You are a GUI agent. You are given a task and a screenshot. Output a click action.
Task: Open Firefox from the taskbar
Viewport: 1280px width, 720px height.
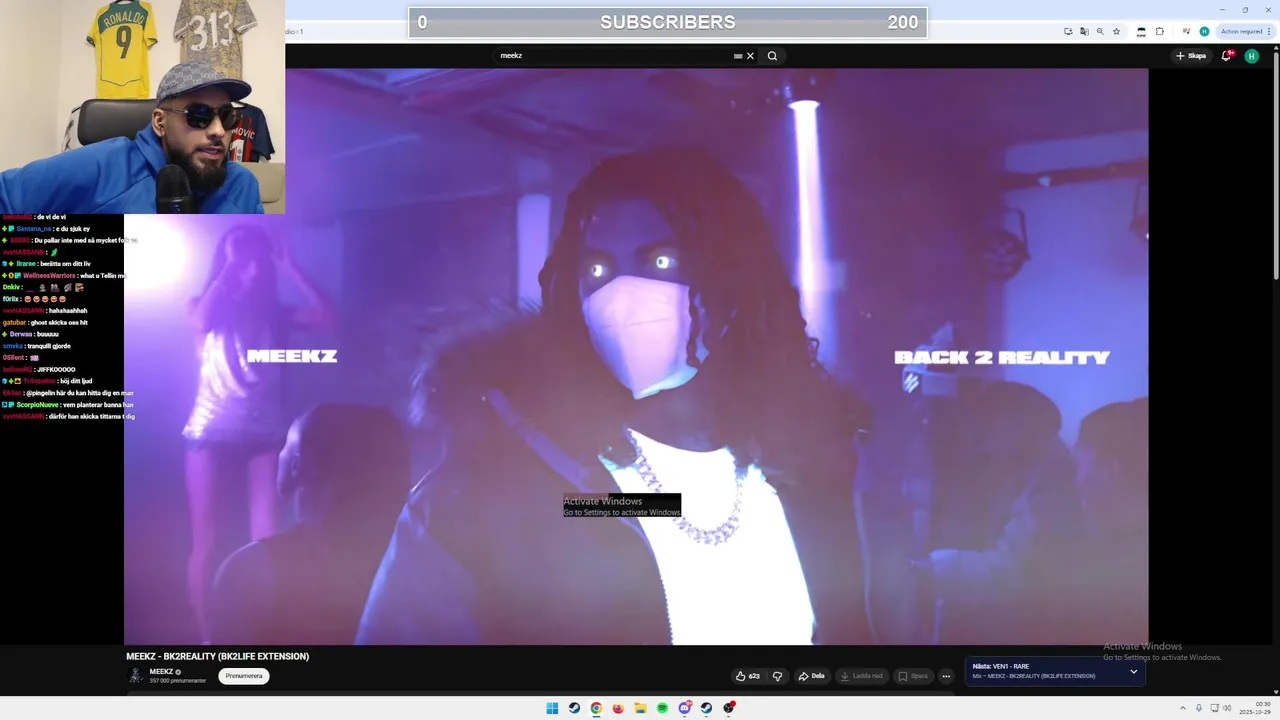pos(618,708)
